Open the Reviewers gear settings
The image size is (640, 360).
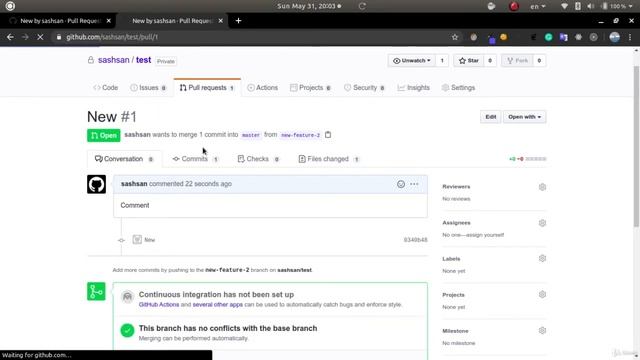[542, 187]
